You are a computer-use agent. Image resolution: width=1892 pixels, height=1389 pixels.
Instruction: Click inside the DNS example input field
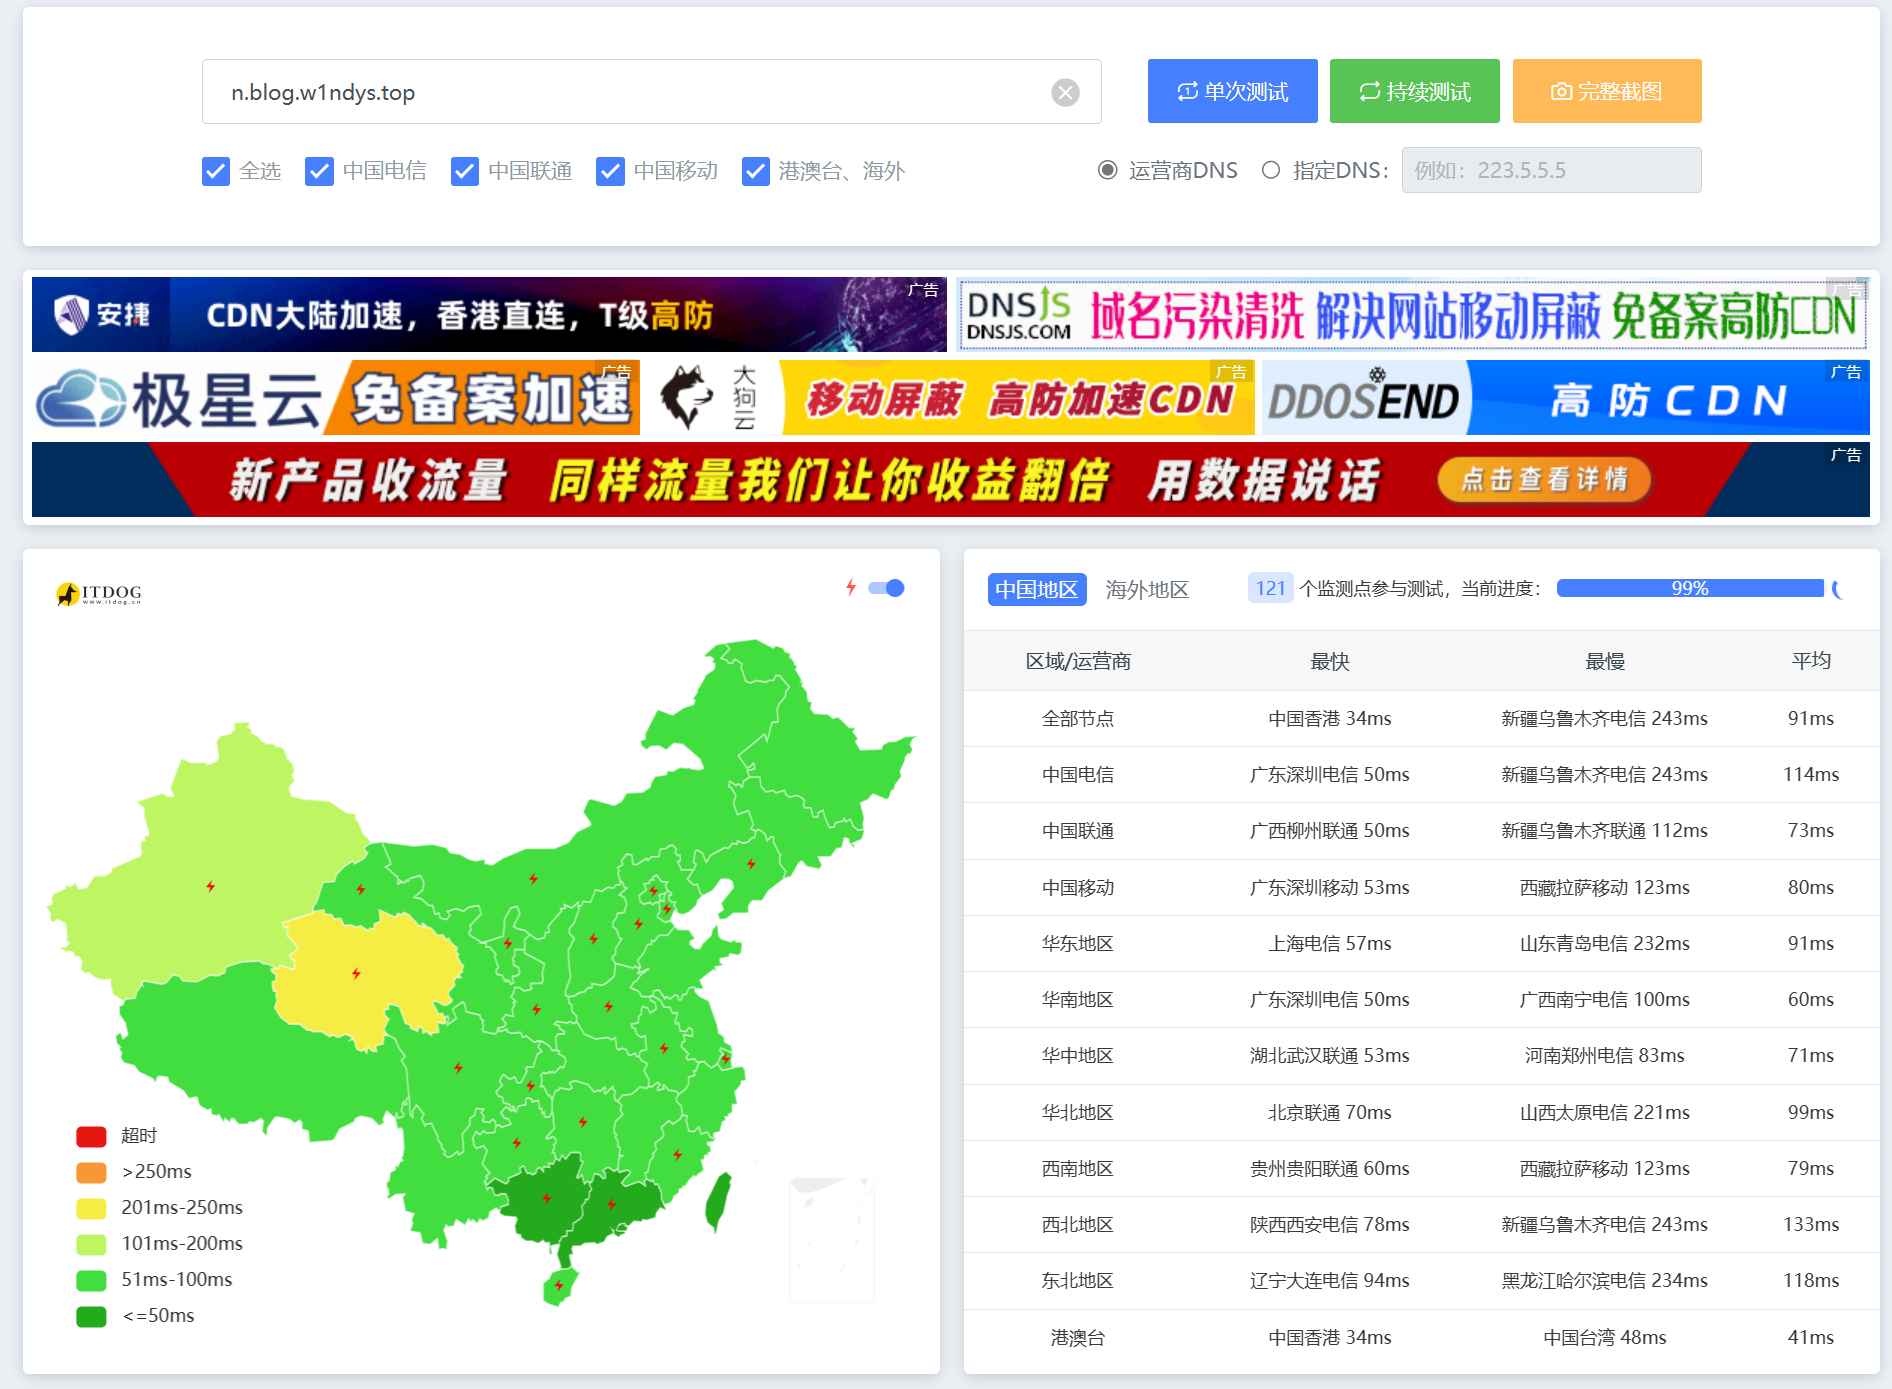[1551, 170]
